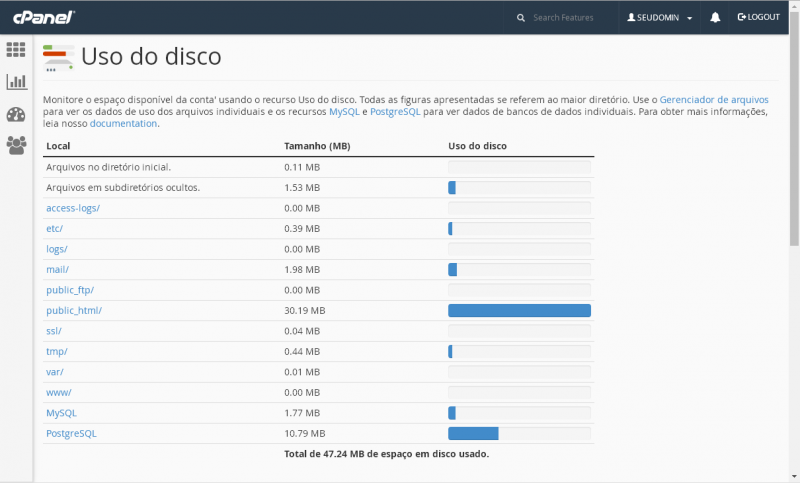Open the tmp/ directory link
Image resolution: width=800 pixels, height=483 pixels.
coord(57,351)
